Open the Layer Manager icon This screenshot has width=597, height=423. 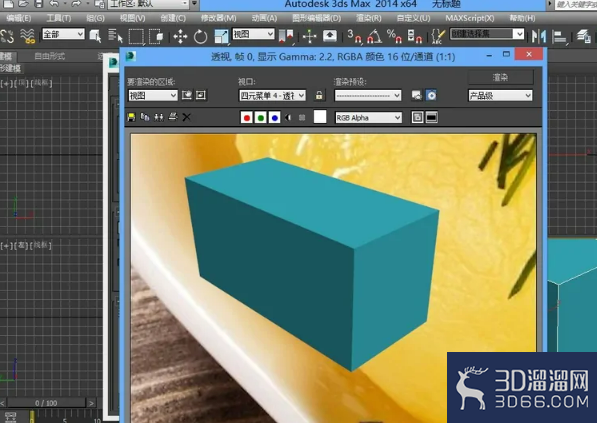click(583, 36)
